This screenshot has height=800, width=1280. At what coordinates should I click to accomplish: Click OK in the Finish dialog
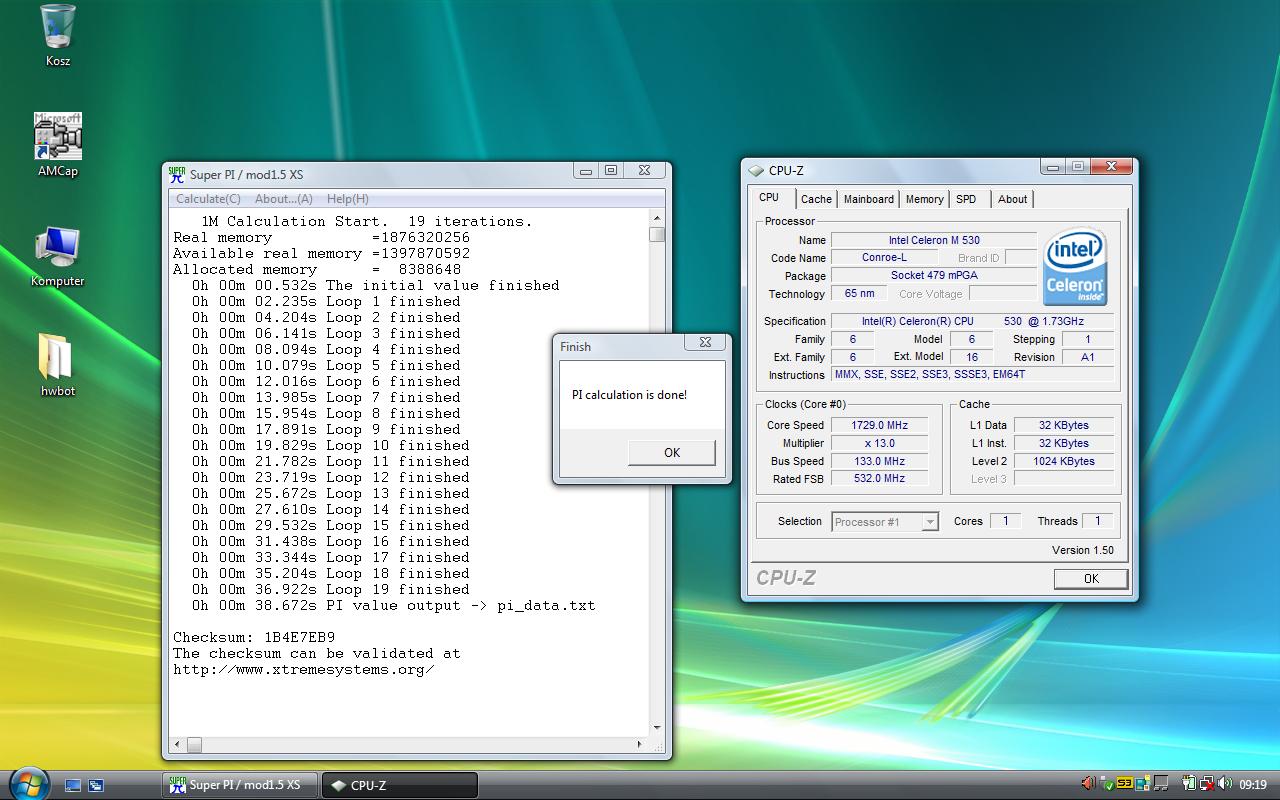(x=672, y=453)
